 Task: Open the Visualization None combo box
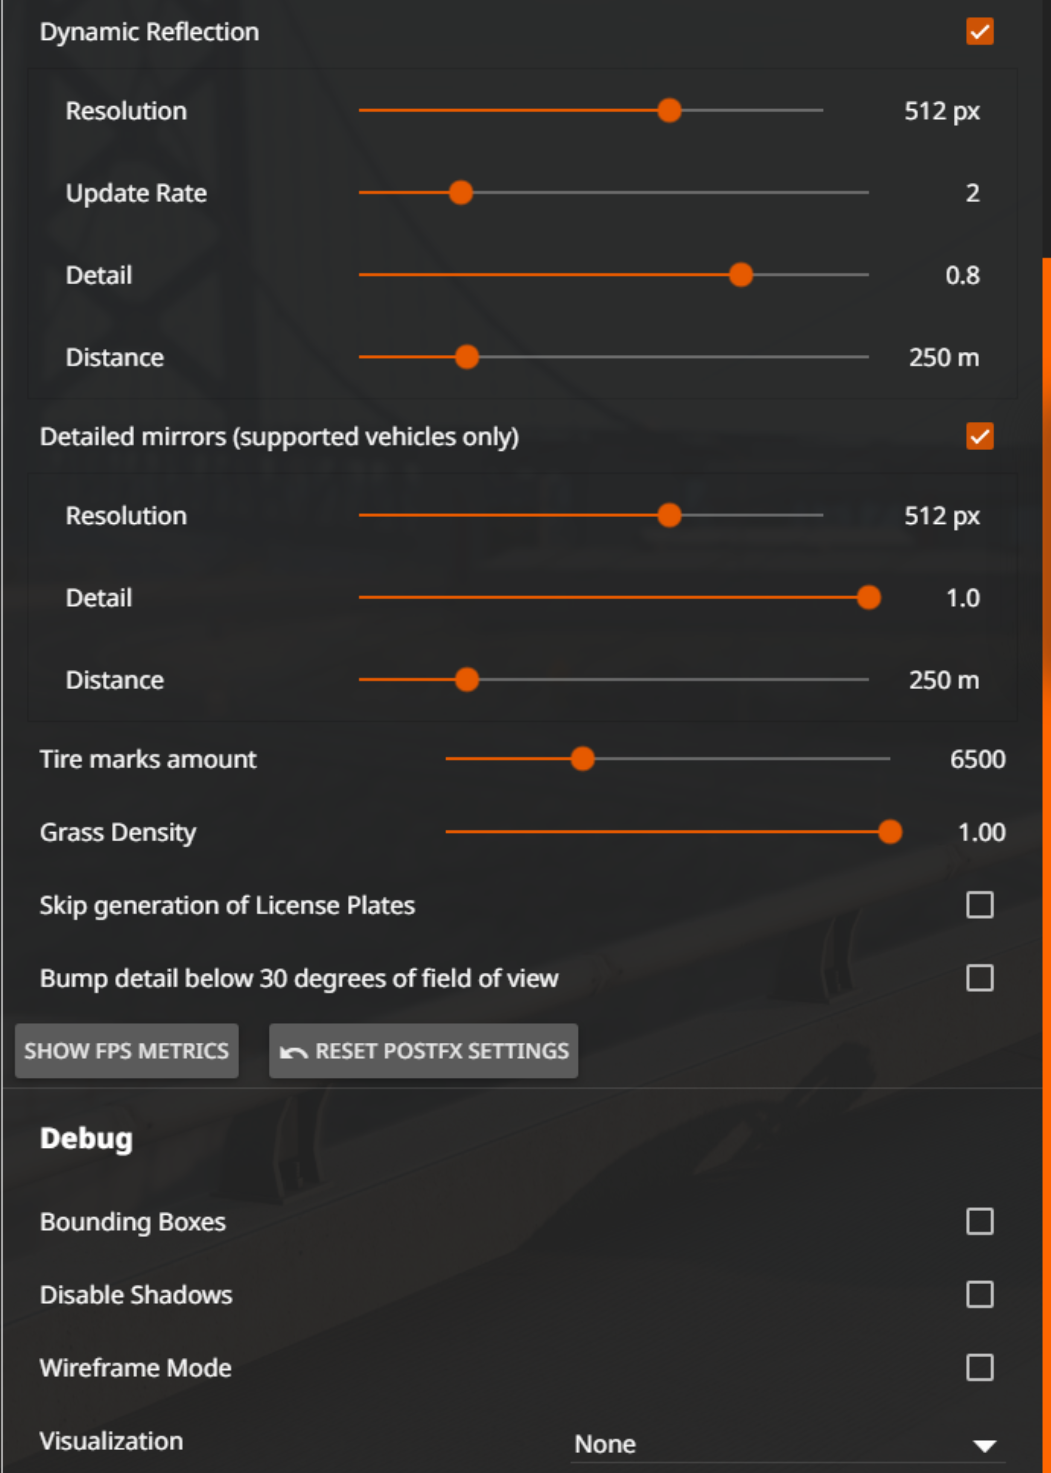pos(787,1444)
